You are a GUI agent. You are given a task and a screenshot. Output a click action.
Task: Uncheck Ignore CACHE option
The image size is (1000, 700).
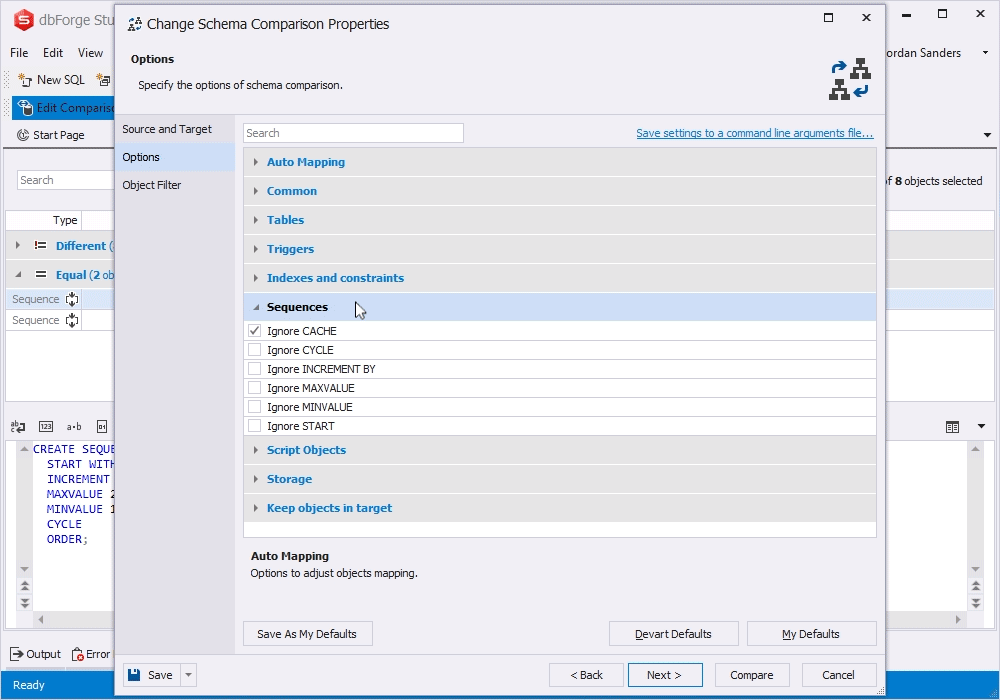point(254,331)
